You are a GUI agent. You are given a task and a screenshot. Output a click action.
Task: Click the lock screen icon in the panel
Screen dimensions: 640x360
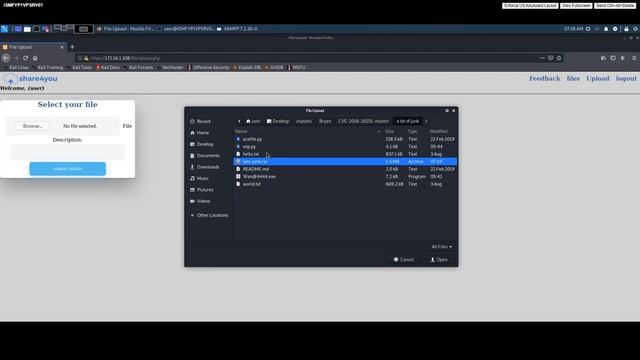(626, 29)
